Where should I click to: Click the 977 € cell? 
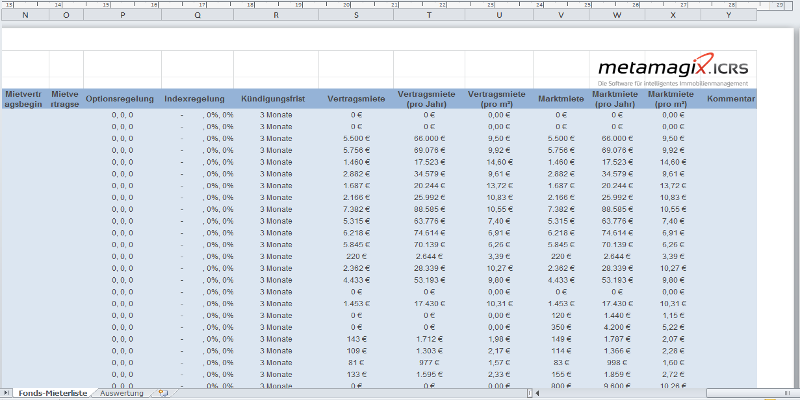429,362
